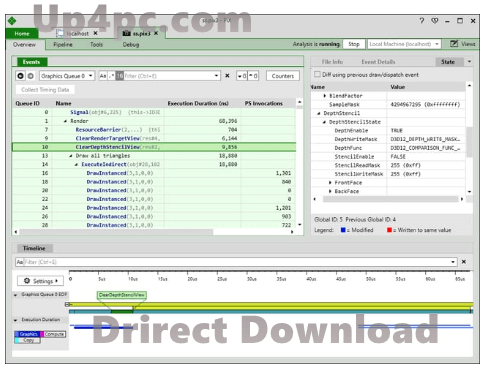Toggle the filled circle events view button

point(20,76)
